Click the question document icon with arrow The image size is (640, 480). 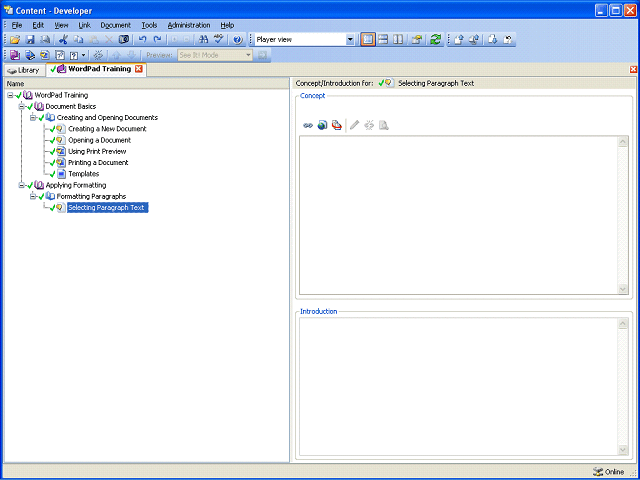tap(74, 55)
